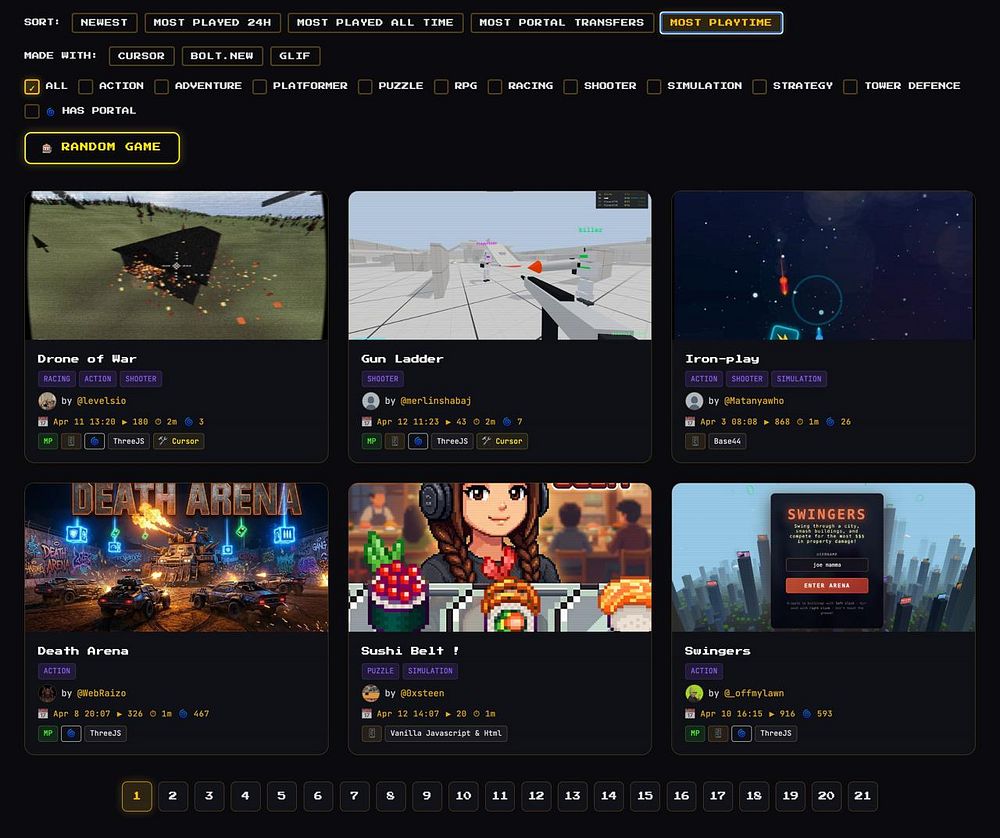Click Matanyawho avatar on Iron-play card
The height and width of the screenshot is (838, 1000).
694,401
